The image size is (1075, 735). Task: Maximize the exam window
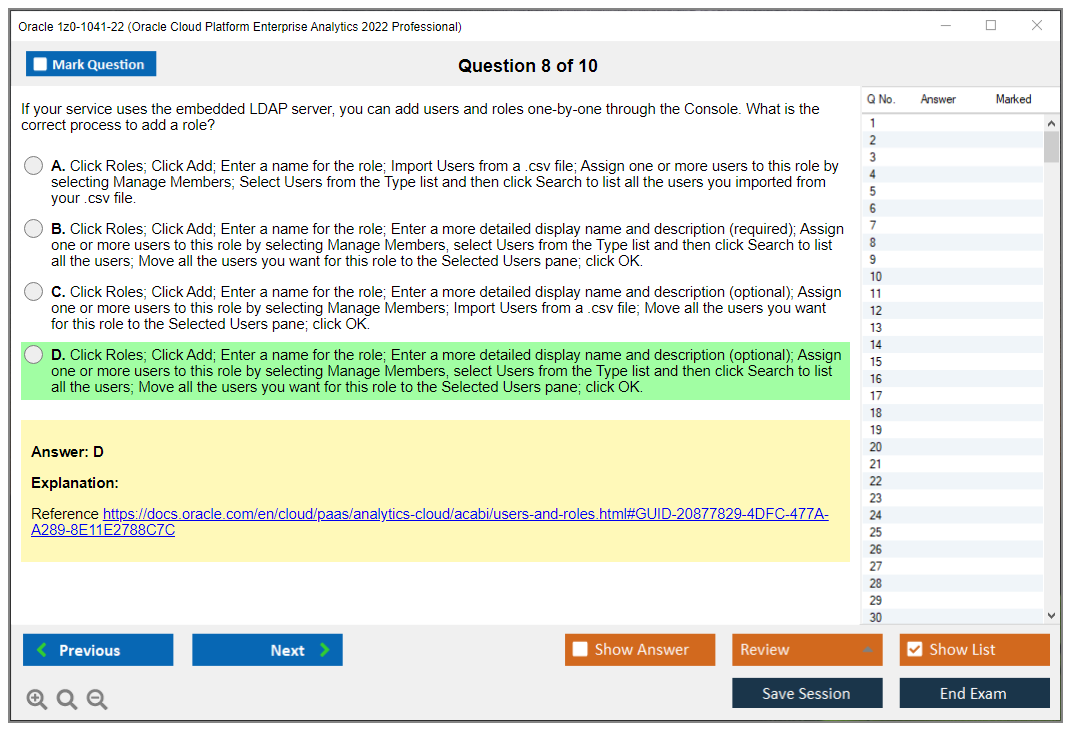[x=991, y=26]
